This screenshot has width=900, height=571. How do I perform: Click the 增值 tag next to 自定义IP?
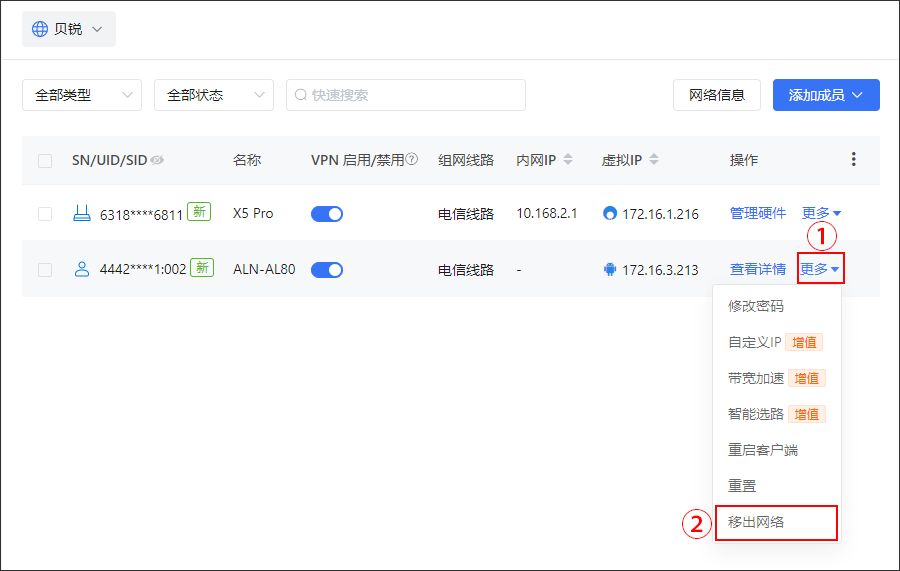804,343
